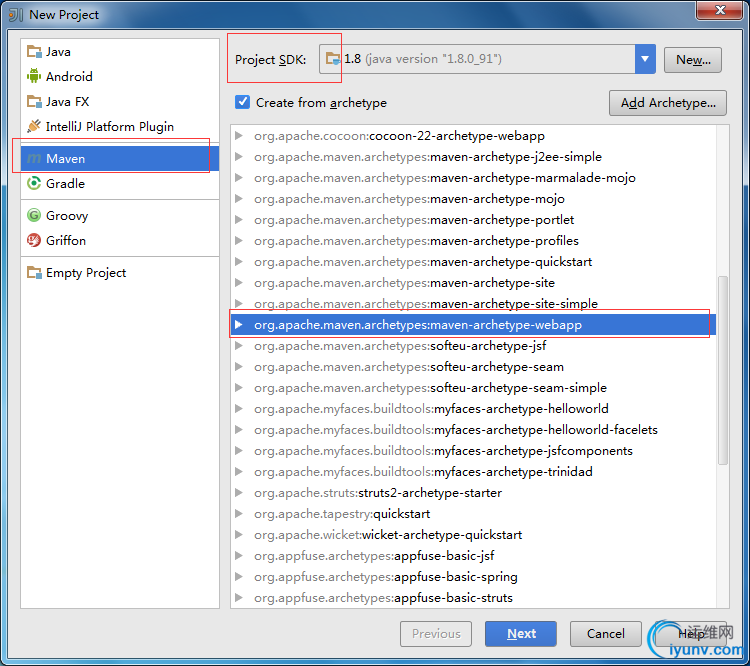This screenshot has width=750, height=666.
Task: Click the Previous button
Action: tap(436, 634)
